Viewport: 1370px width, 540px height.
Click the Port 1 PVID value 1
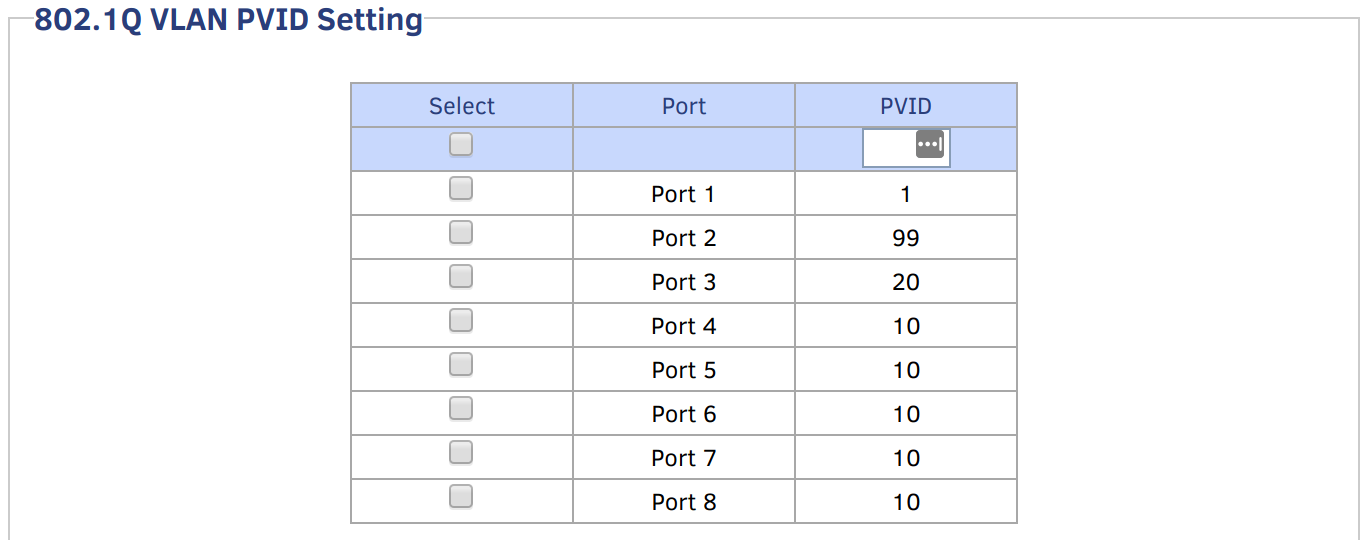coord(906,194)
